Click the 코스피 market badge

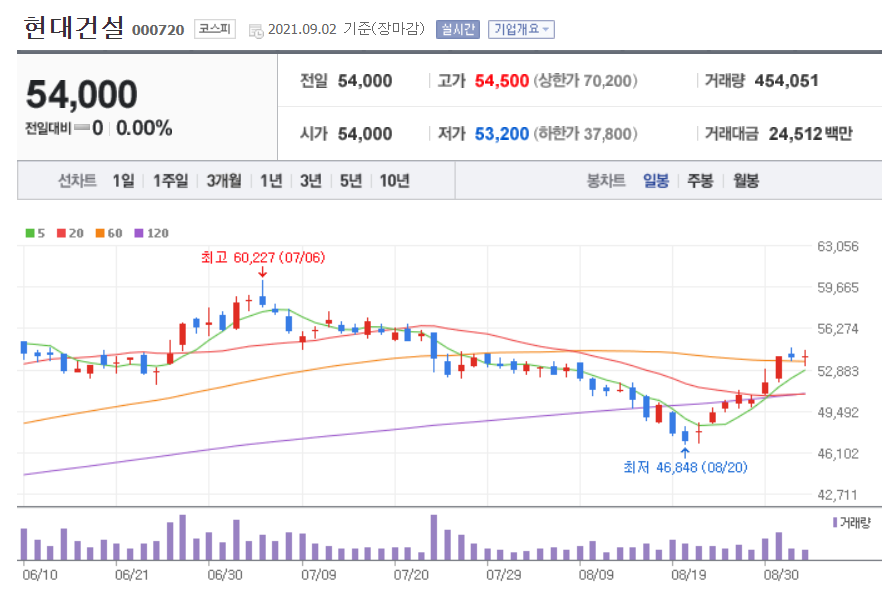coord(215,29)
